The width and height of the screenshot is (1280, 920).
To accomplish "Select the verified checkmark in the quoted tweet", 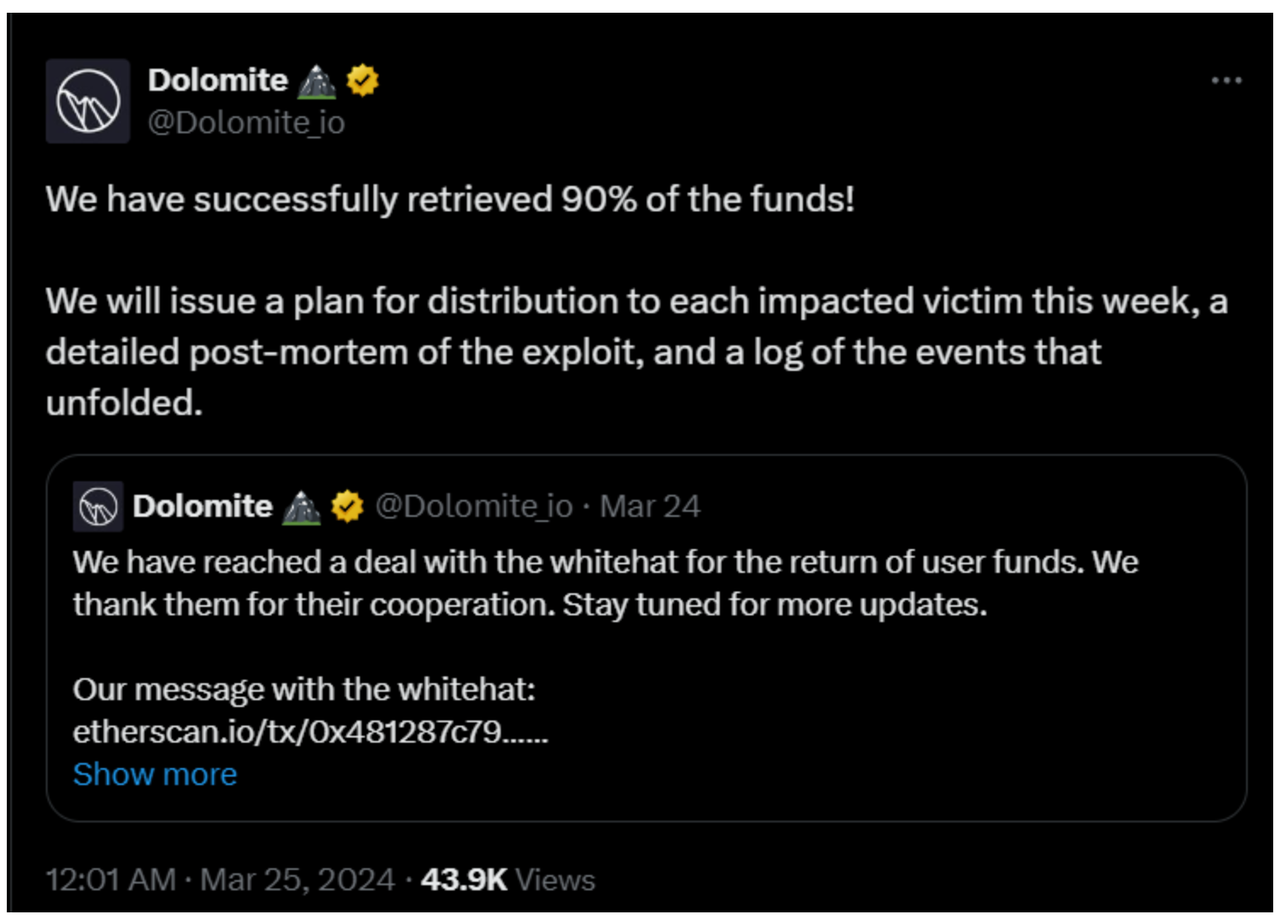I will 345,506.
